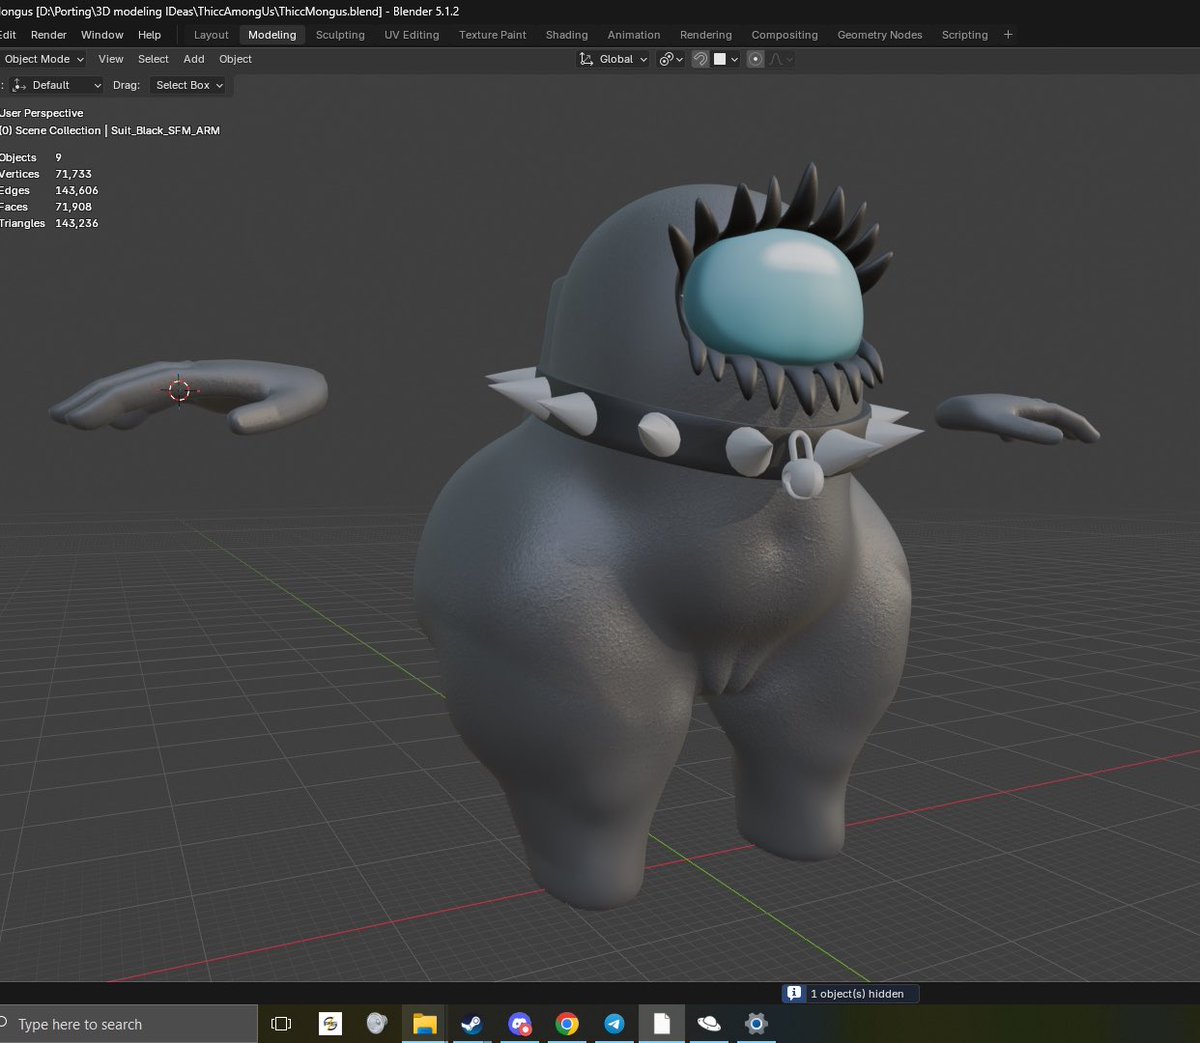Click the snap target white square icon
This screenshot has width=1200, height=1043.
[719, 59]
